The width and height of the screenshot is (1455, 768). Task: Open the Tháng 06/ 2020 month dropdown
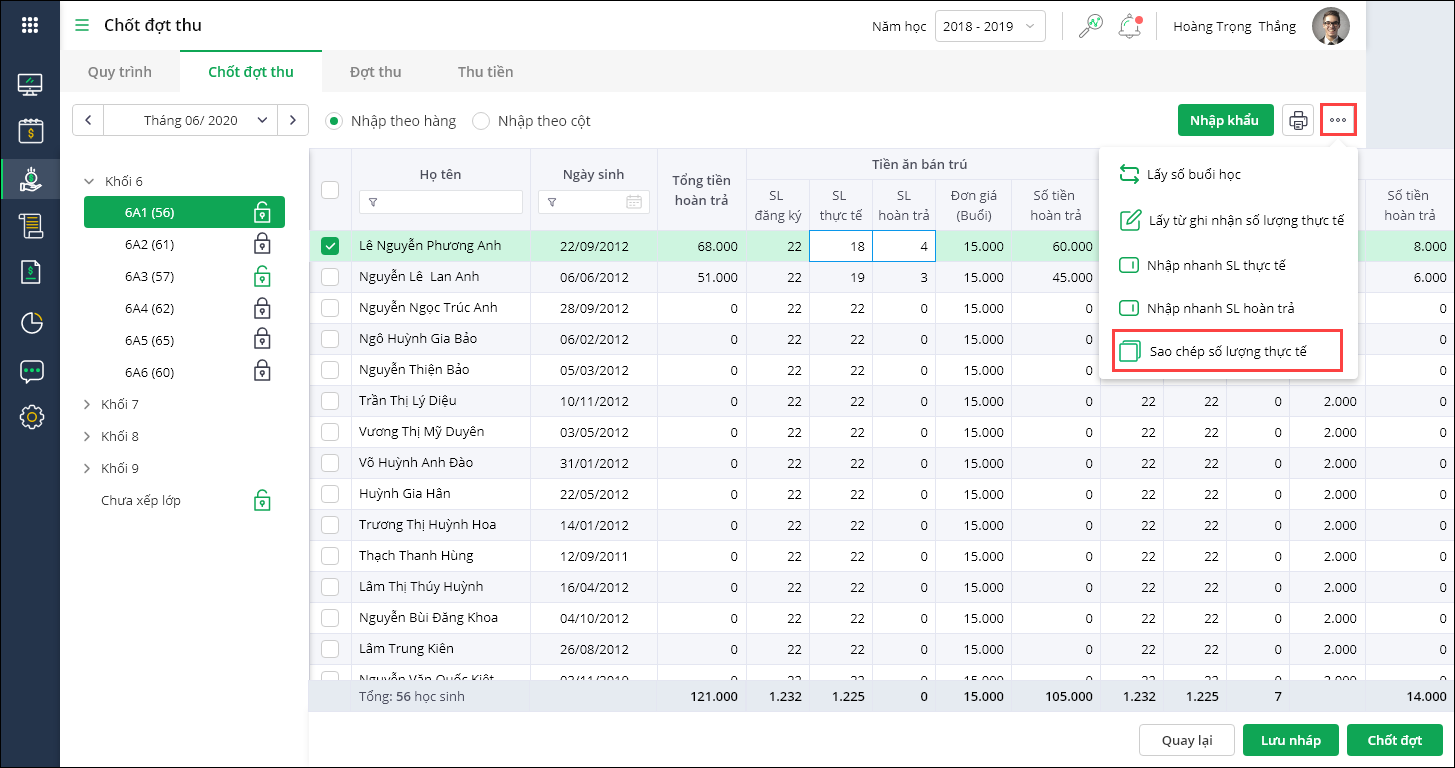[x=190, y=120]
